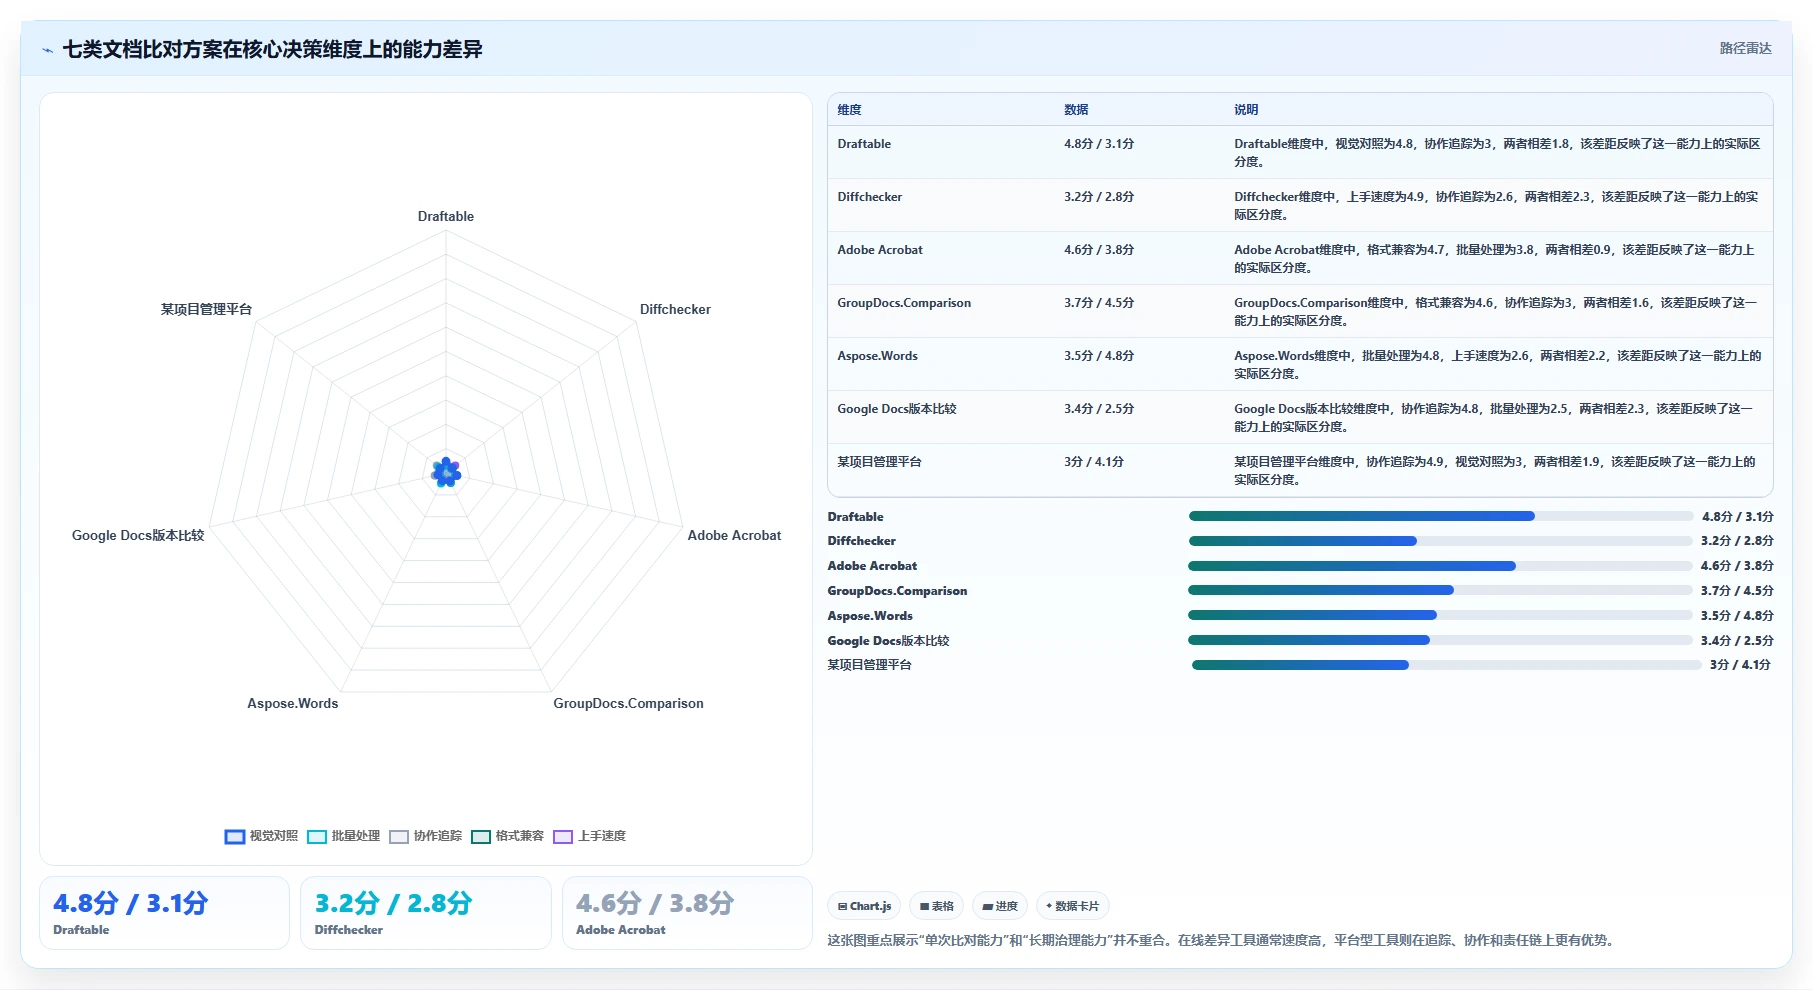Click the footnote beginning 这张图重点展示
1813x990 pixels.
[x=1222, y=940]
